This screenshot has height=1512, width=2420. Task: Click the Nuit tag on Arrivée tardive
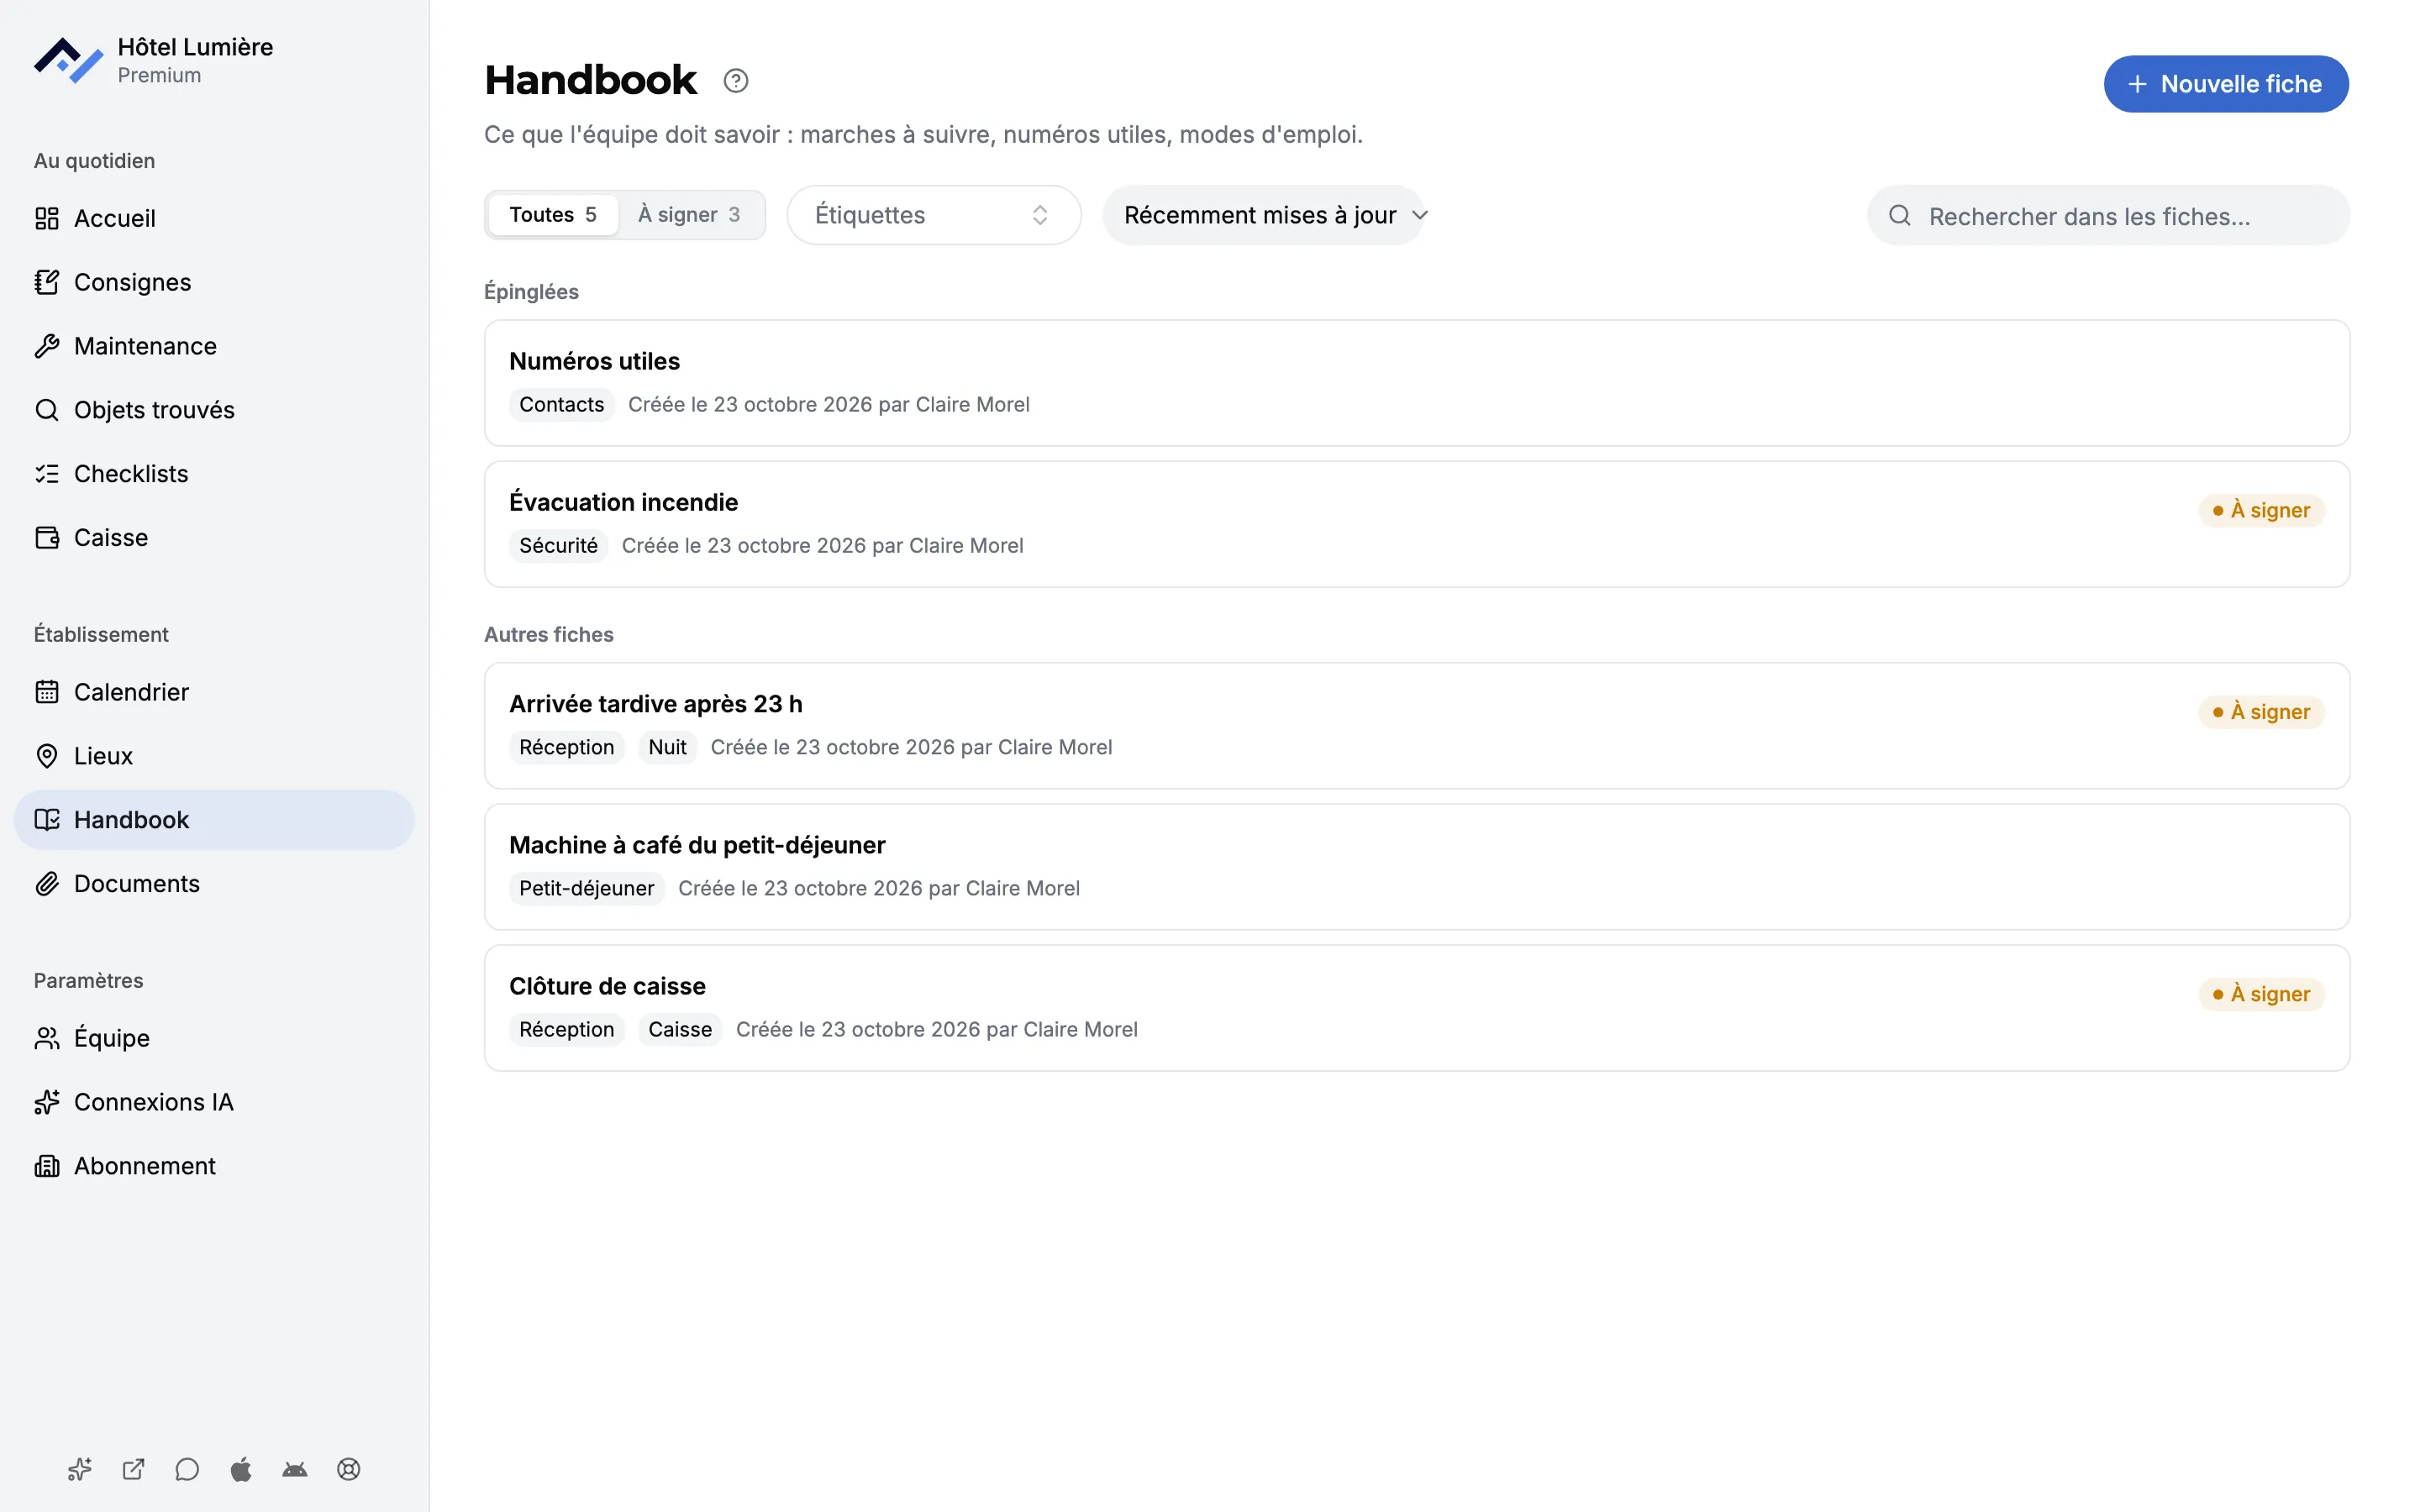click(667, 747)
